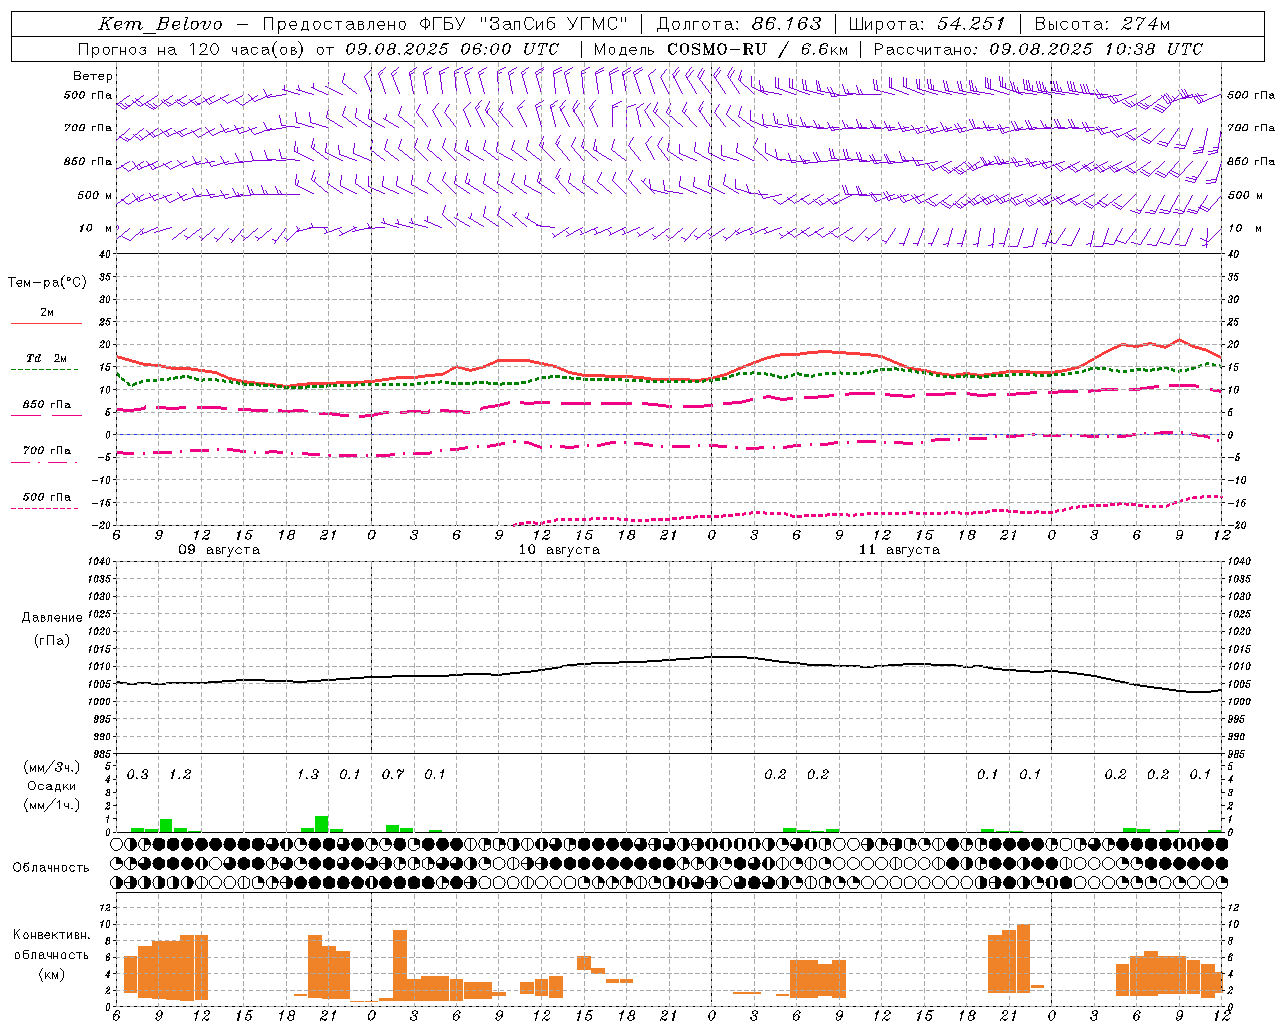Click the Модель COSMO-RU / 6.6км label

tap(721, 49)
